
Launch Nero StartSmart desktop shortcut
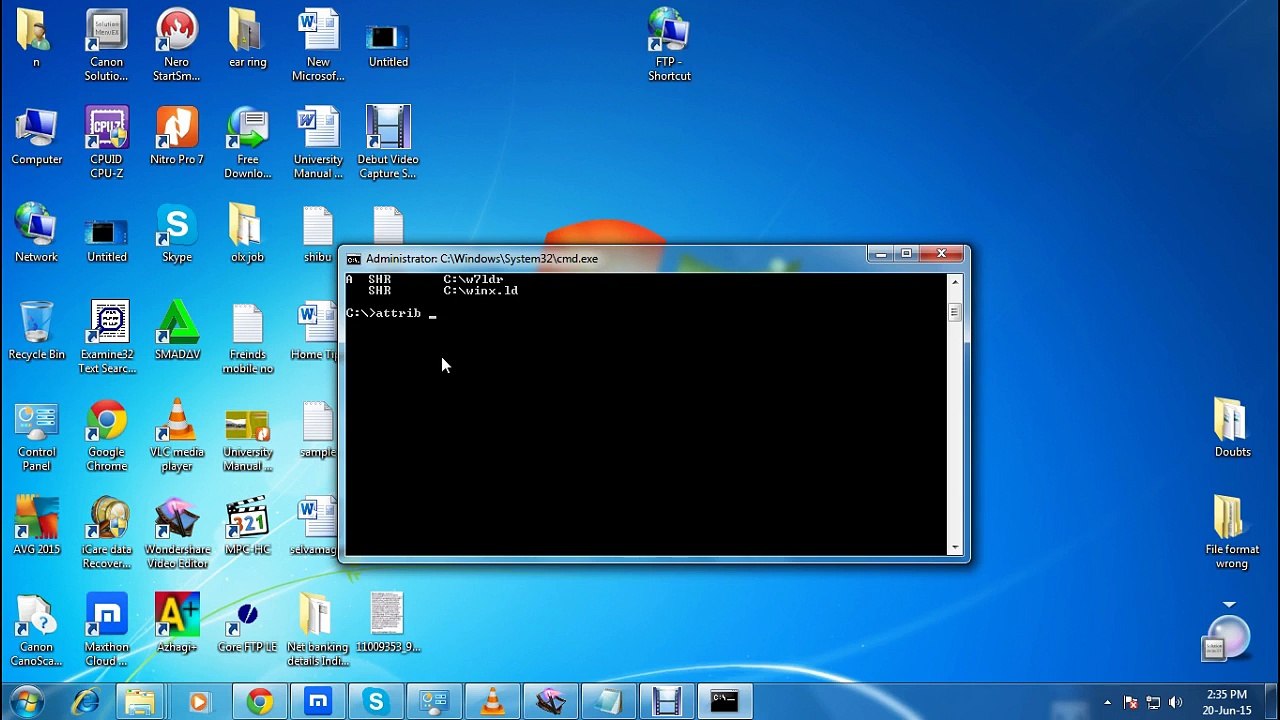(x=177, y=46)
